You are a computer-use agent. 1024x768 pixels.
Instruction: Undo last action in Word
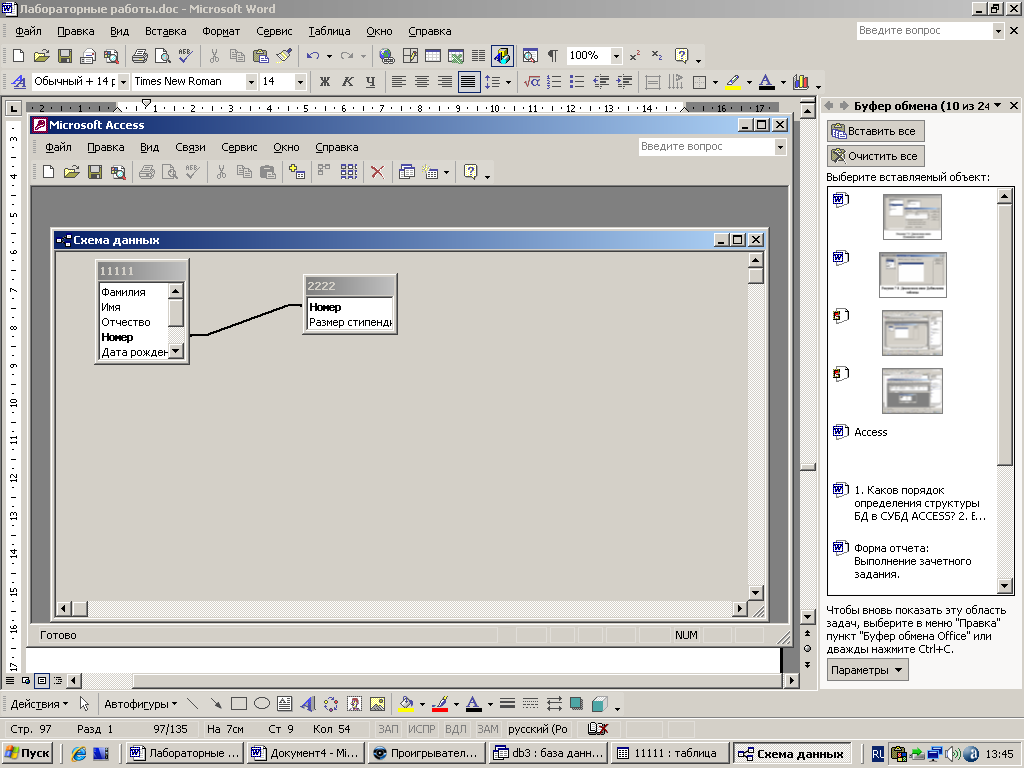(x=313, y=56)
